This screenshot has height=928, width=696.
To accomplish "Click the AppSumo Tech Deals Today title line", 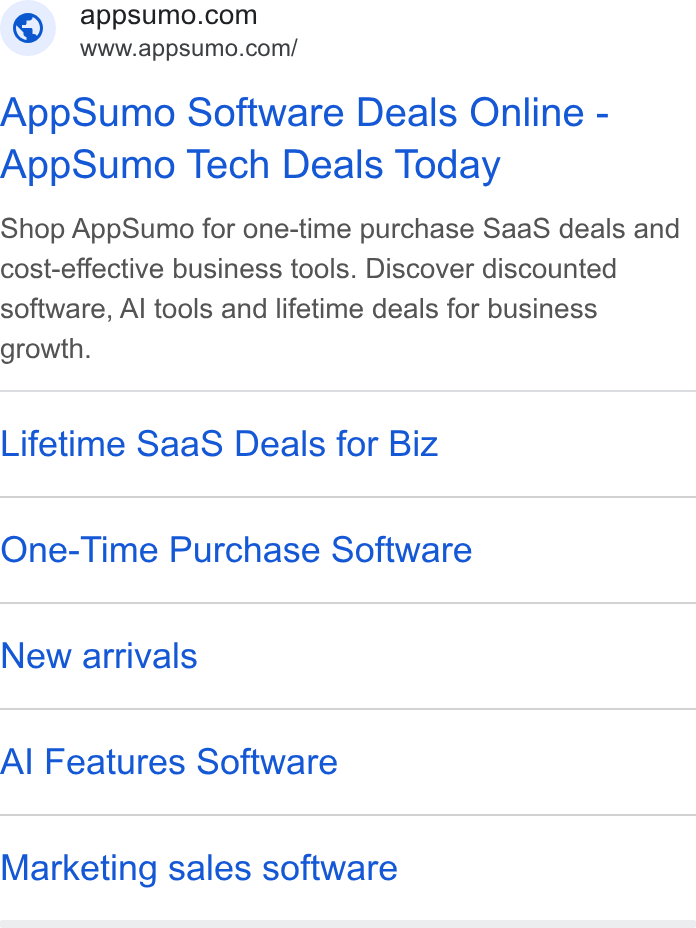I will [250, 165].
